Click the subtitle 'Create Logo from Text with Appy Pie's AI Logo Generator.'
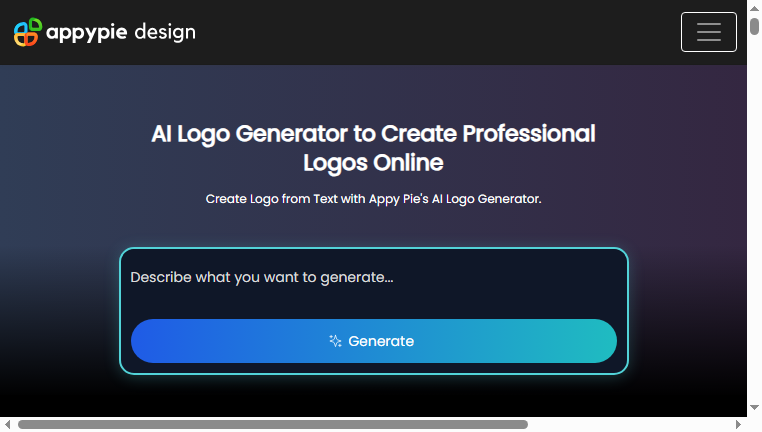Image resolution: width=762 pixels, height=432 pixels. click(373, 199)
